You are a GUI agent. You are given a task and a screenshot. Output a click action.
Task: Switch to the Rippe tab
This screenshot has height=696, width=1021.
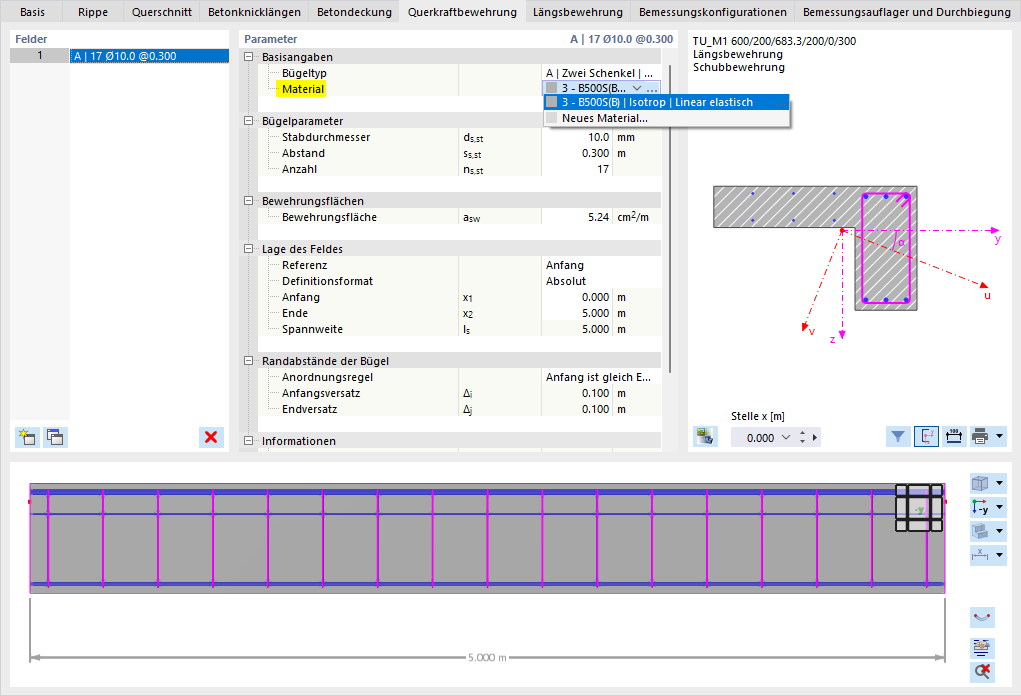tap(93, 12)
